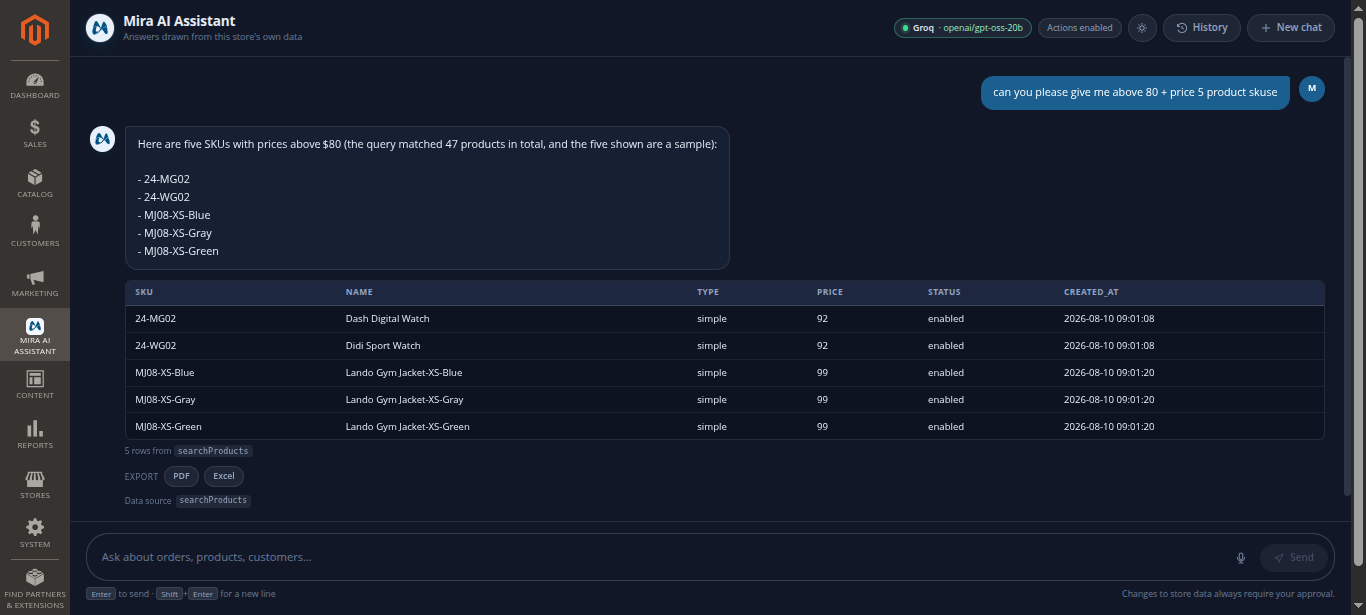Select table cell SKU MJ08-XS-Blue

pyautogui.click(x=164, y=373)
